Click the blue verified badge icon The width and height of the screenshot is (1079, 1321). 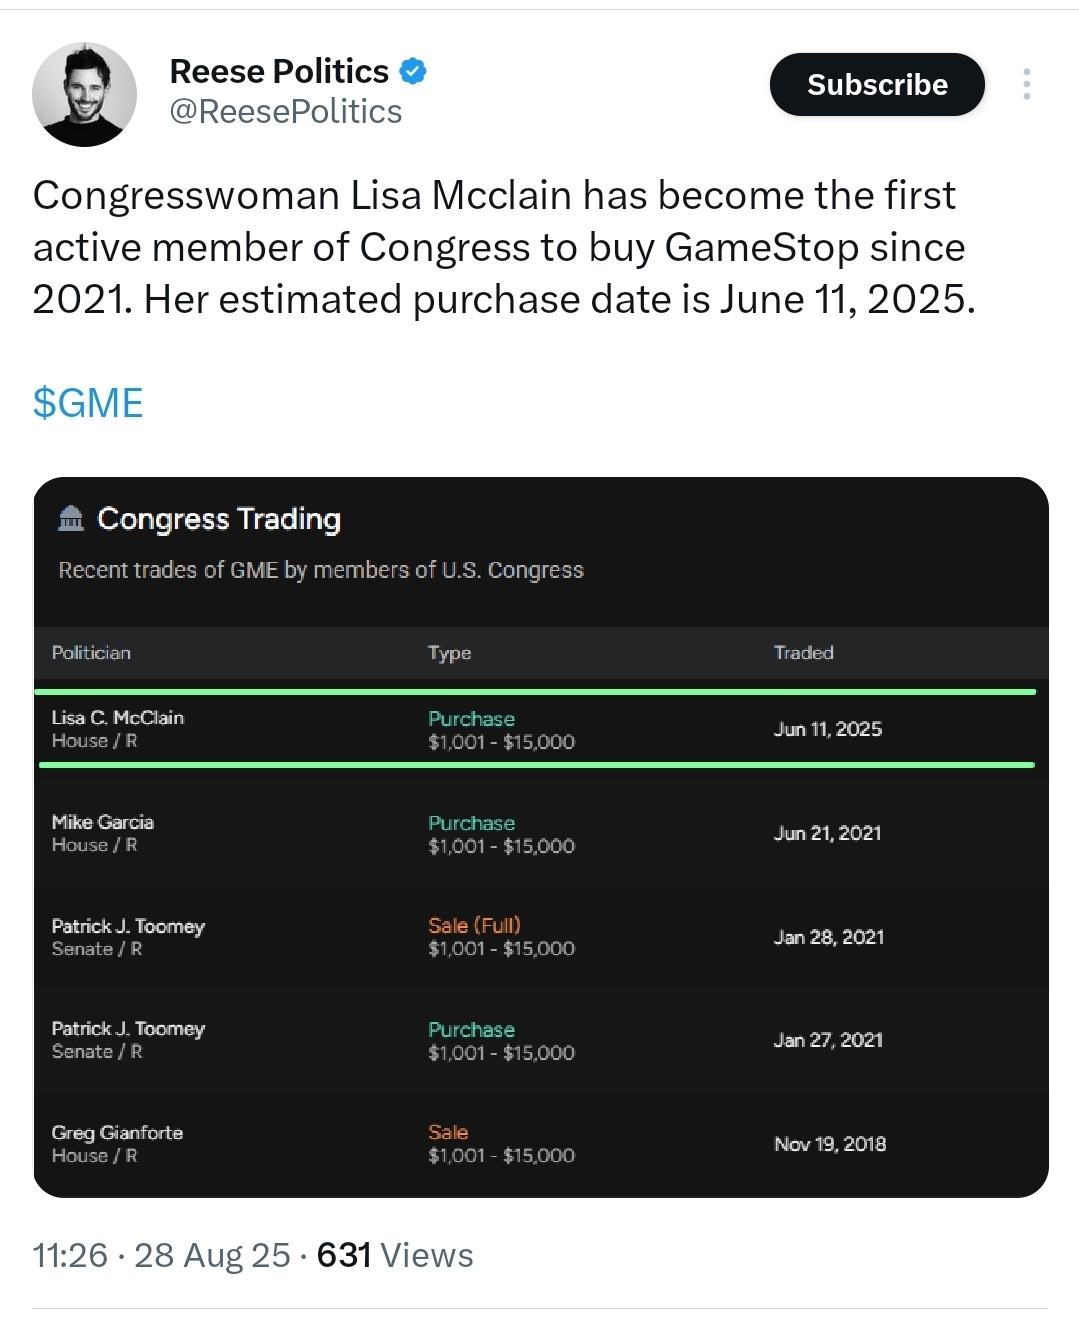pyautogui.click(x=413, y=71)
